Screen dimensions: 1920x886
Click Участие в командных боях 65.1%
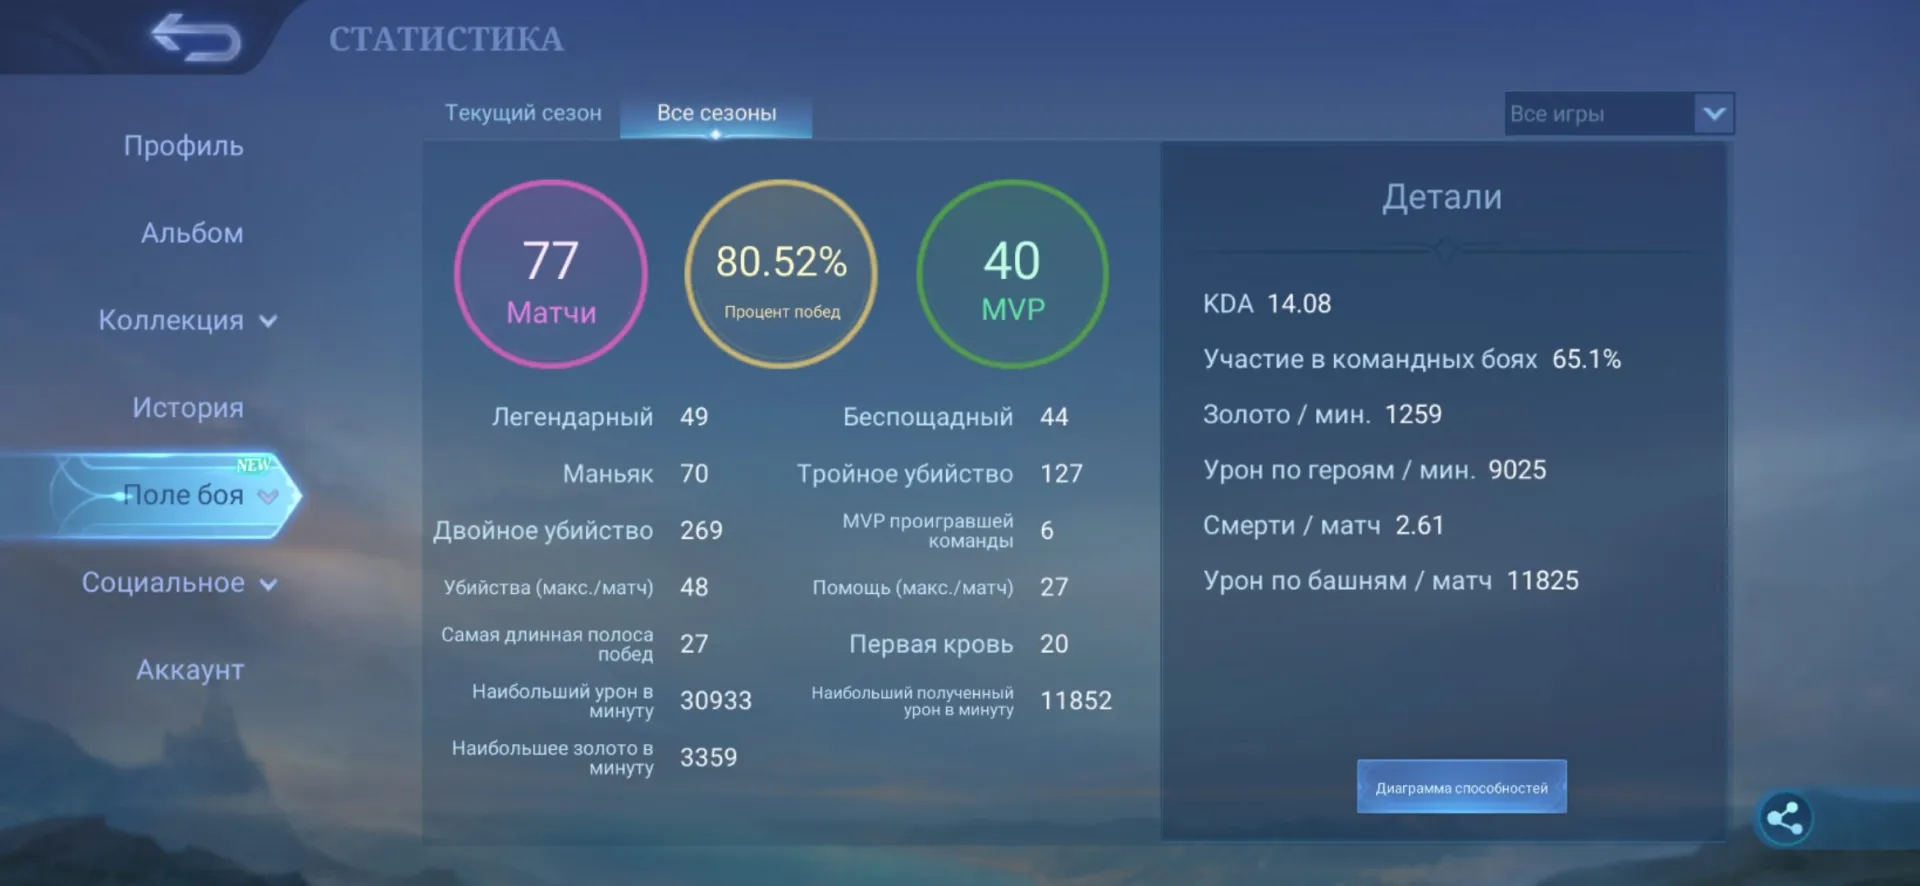(1411, 359)
